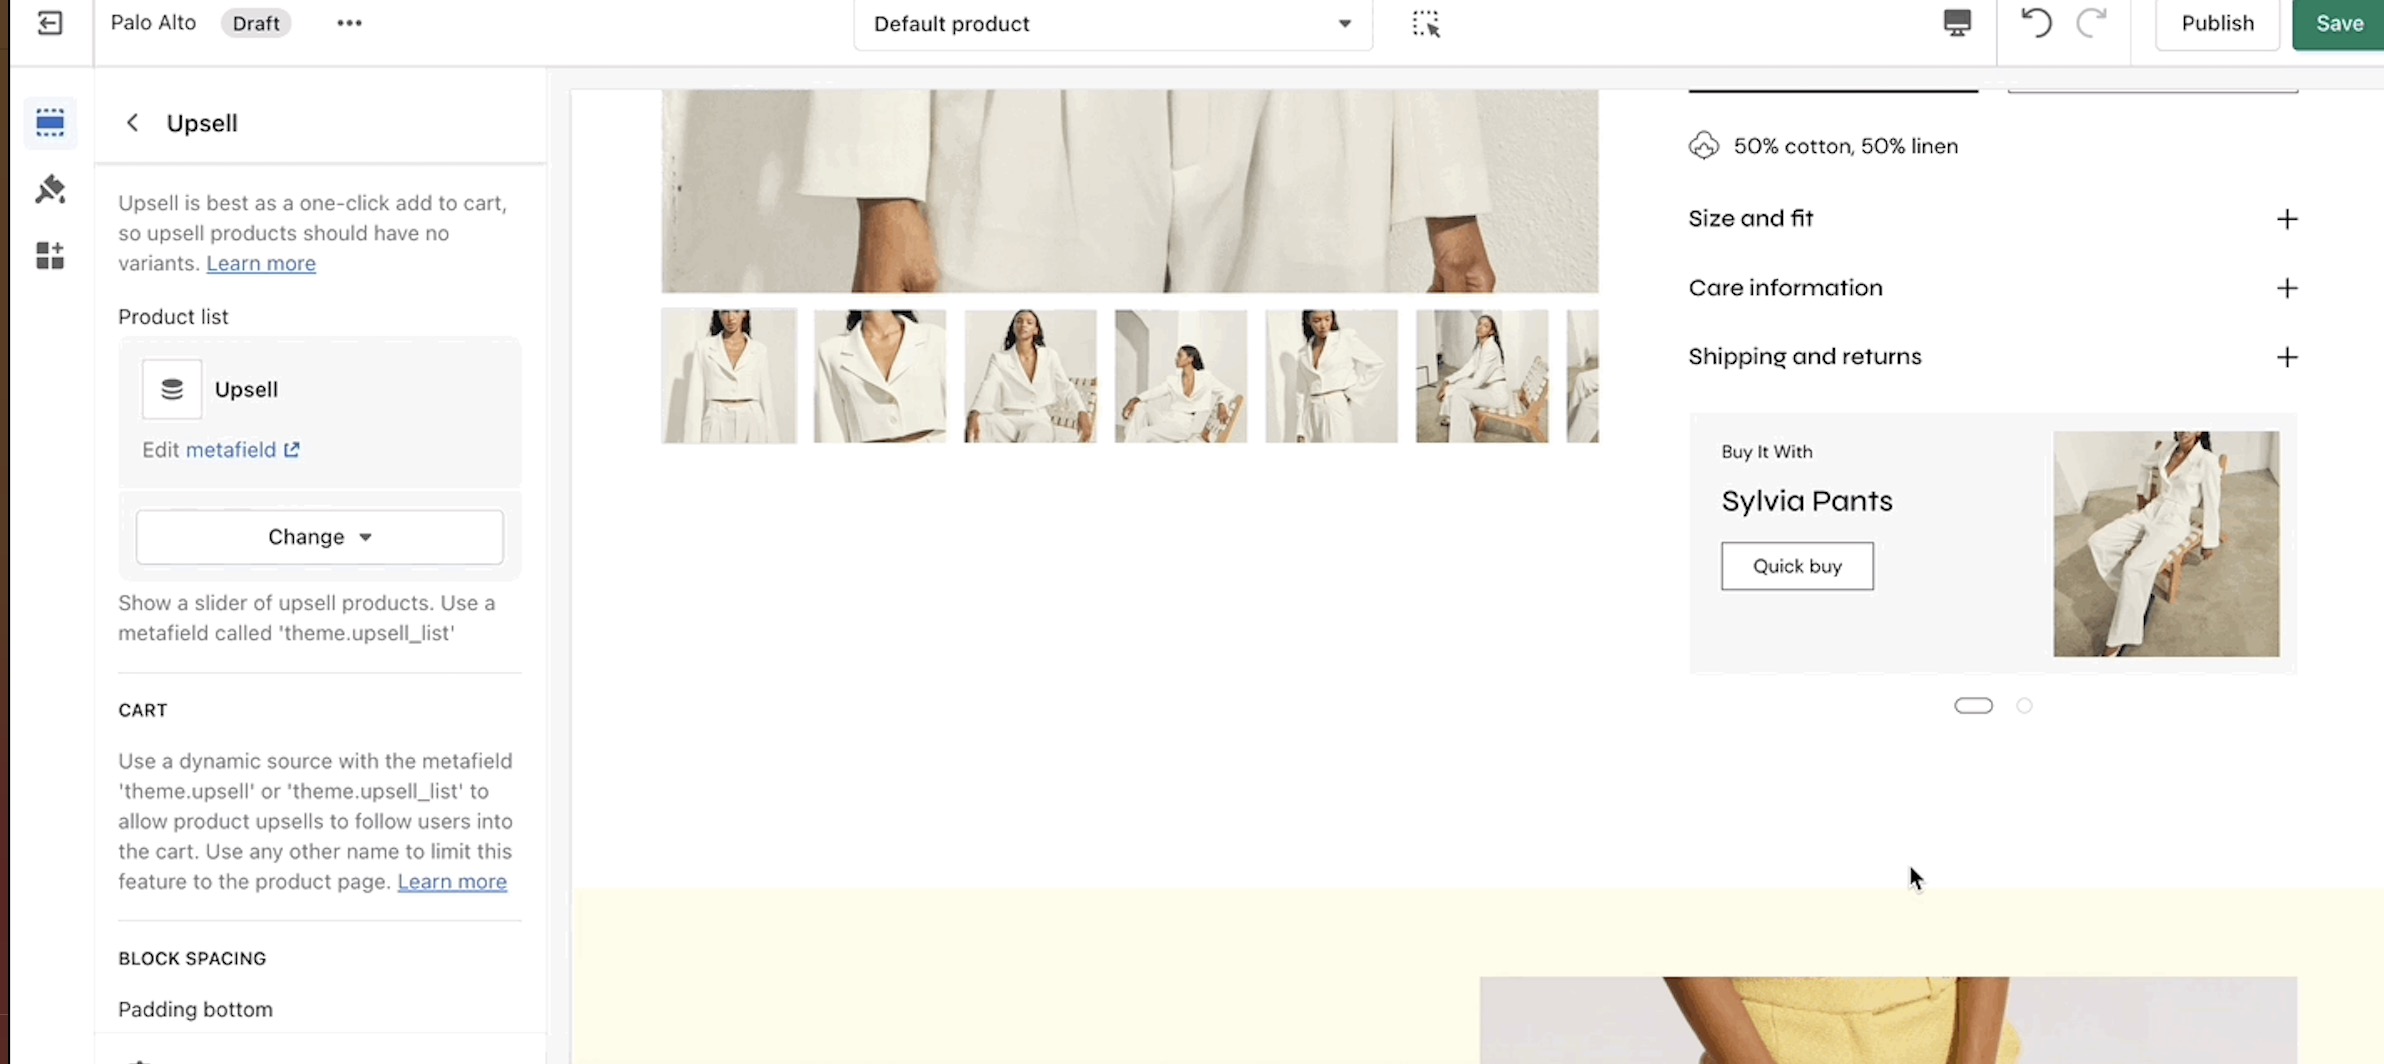Click the cotton fabric icon
This screenshot has height=1064, width=2384.
(x=1704, y=146)
